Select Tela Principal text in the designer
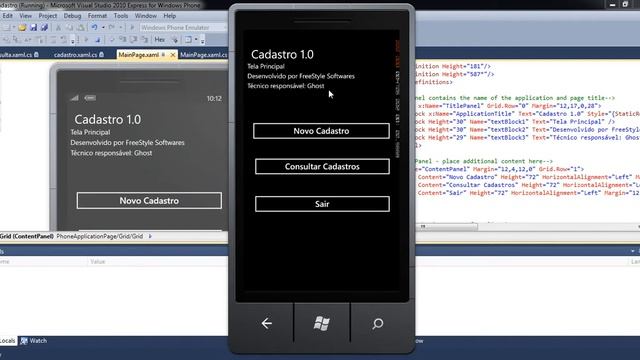The height and width of the screenshot is (360, 640). pyautogui.click(x=90, y=132)
